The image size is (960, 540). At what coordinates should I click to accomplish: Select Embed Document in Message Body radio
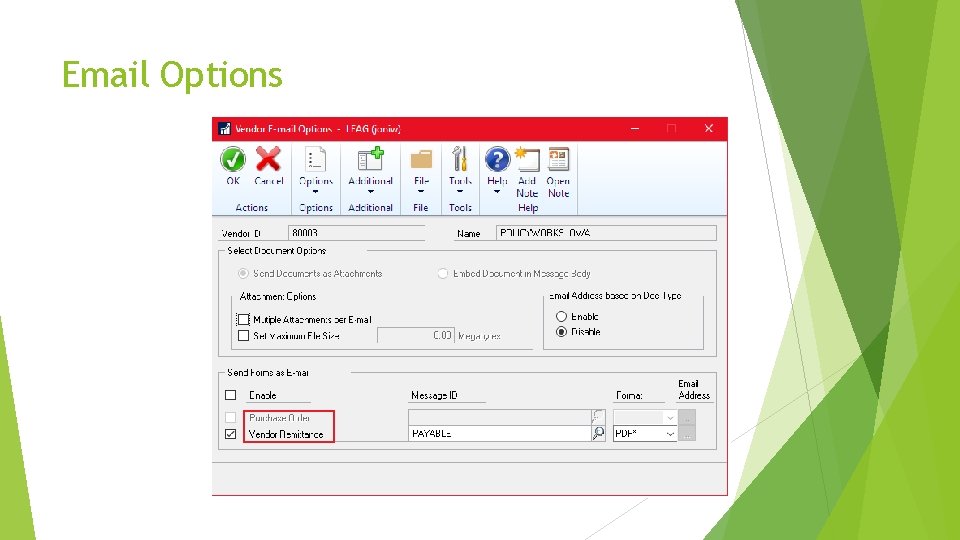click(x=443, y=273)
